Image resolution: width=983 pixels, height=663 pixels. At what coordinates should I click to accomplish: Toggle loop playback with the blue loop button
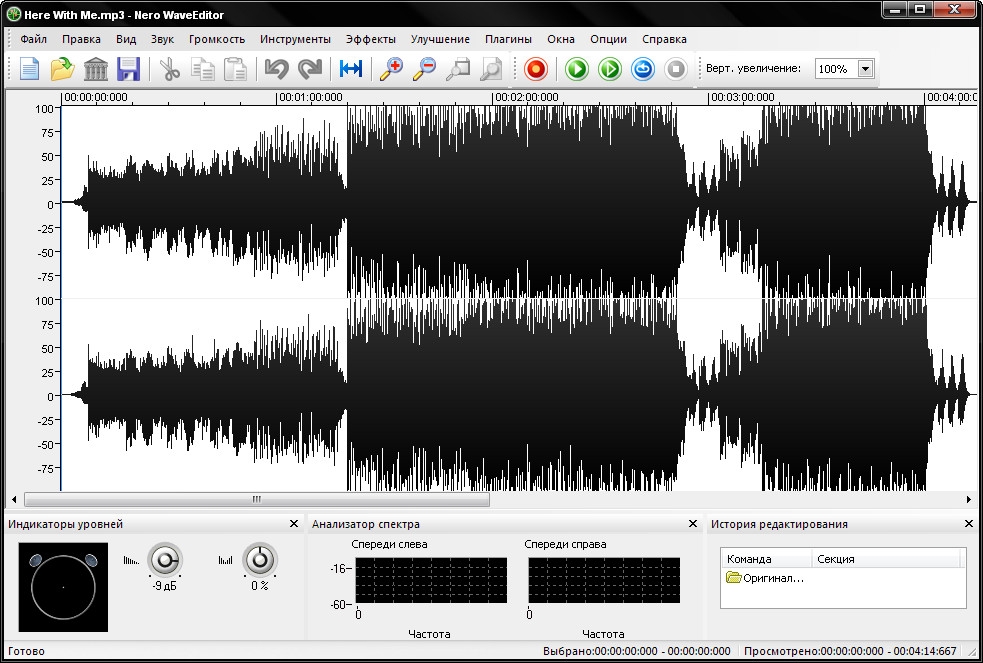click(x=643, y=69)
